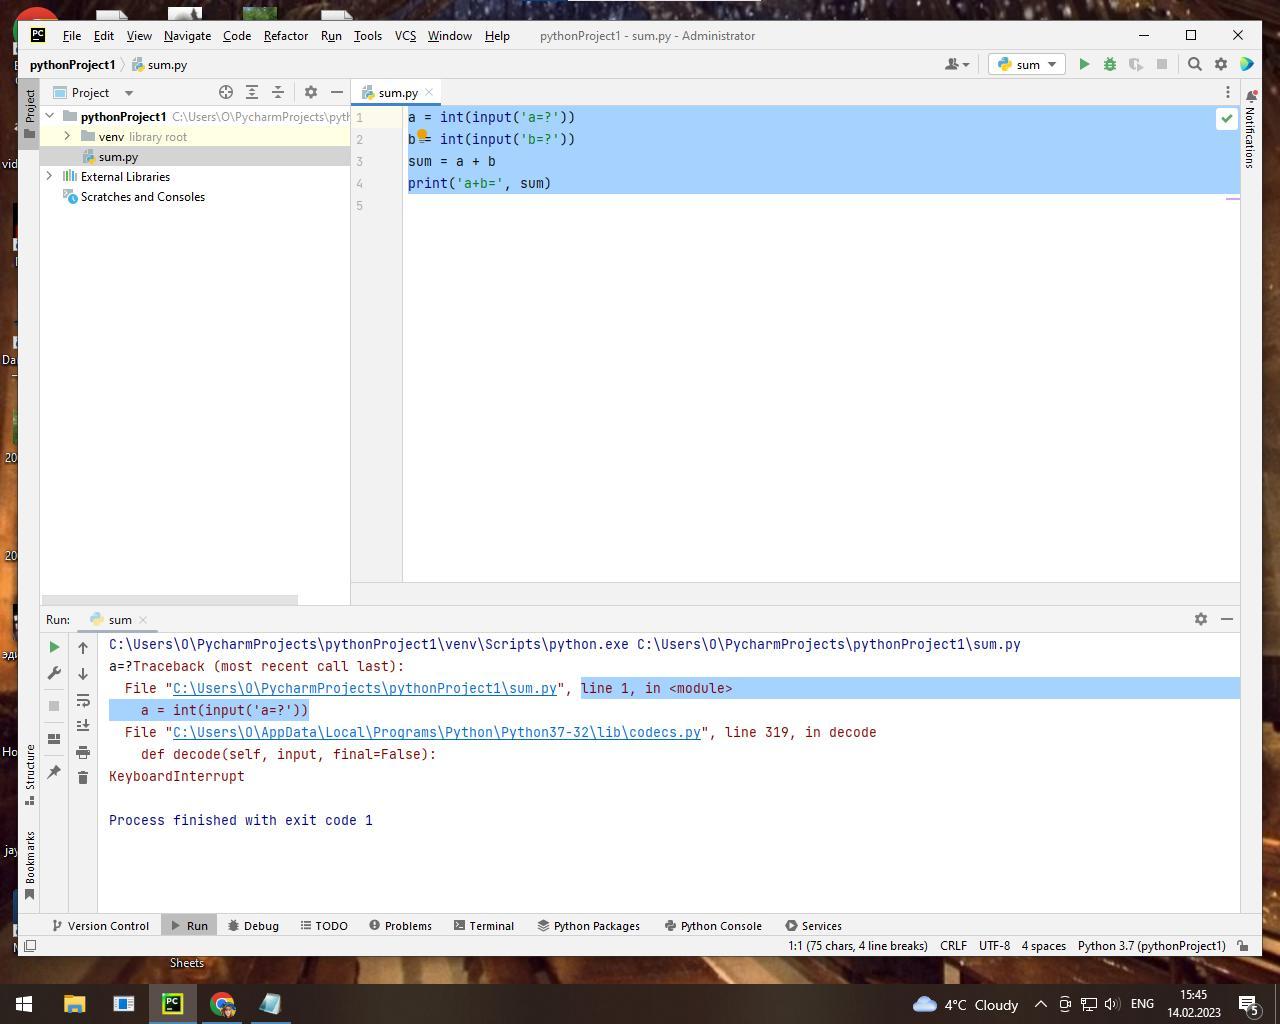Open the VCS menu

[405, 35]
